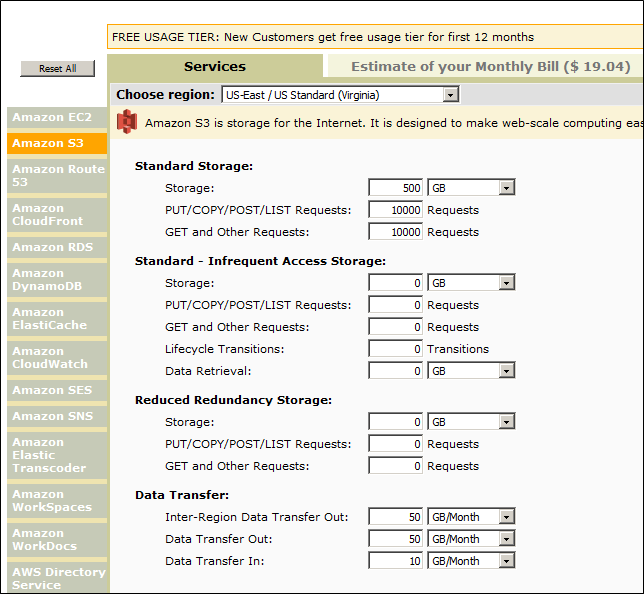Open Amazon Route 53 service
The image size is (644, 594).
57,175
